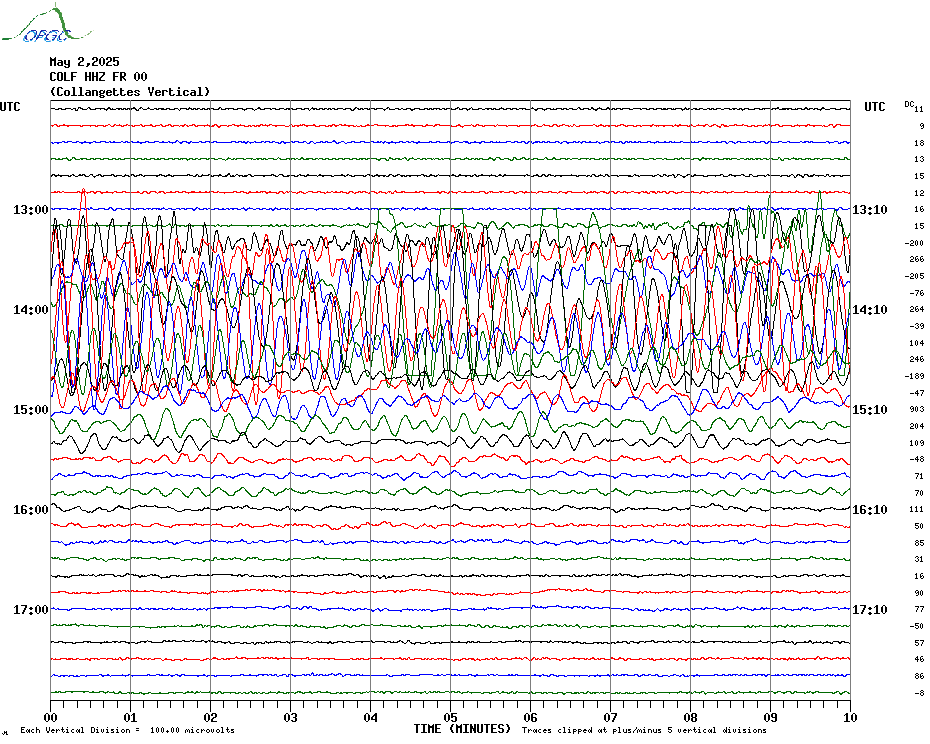Click the UTC label left of the plot

click(x=10, y=107)
